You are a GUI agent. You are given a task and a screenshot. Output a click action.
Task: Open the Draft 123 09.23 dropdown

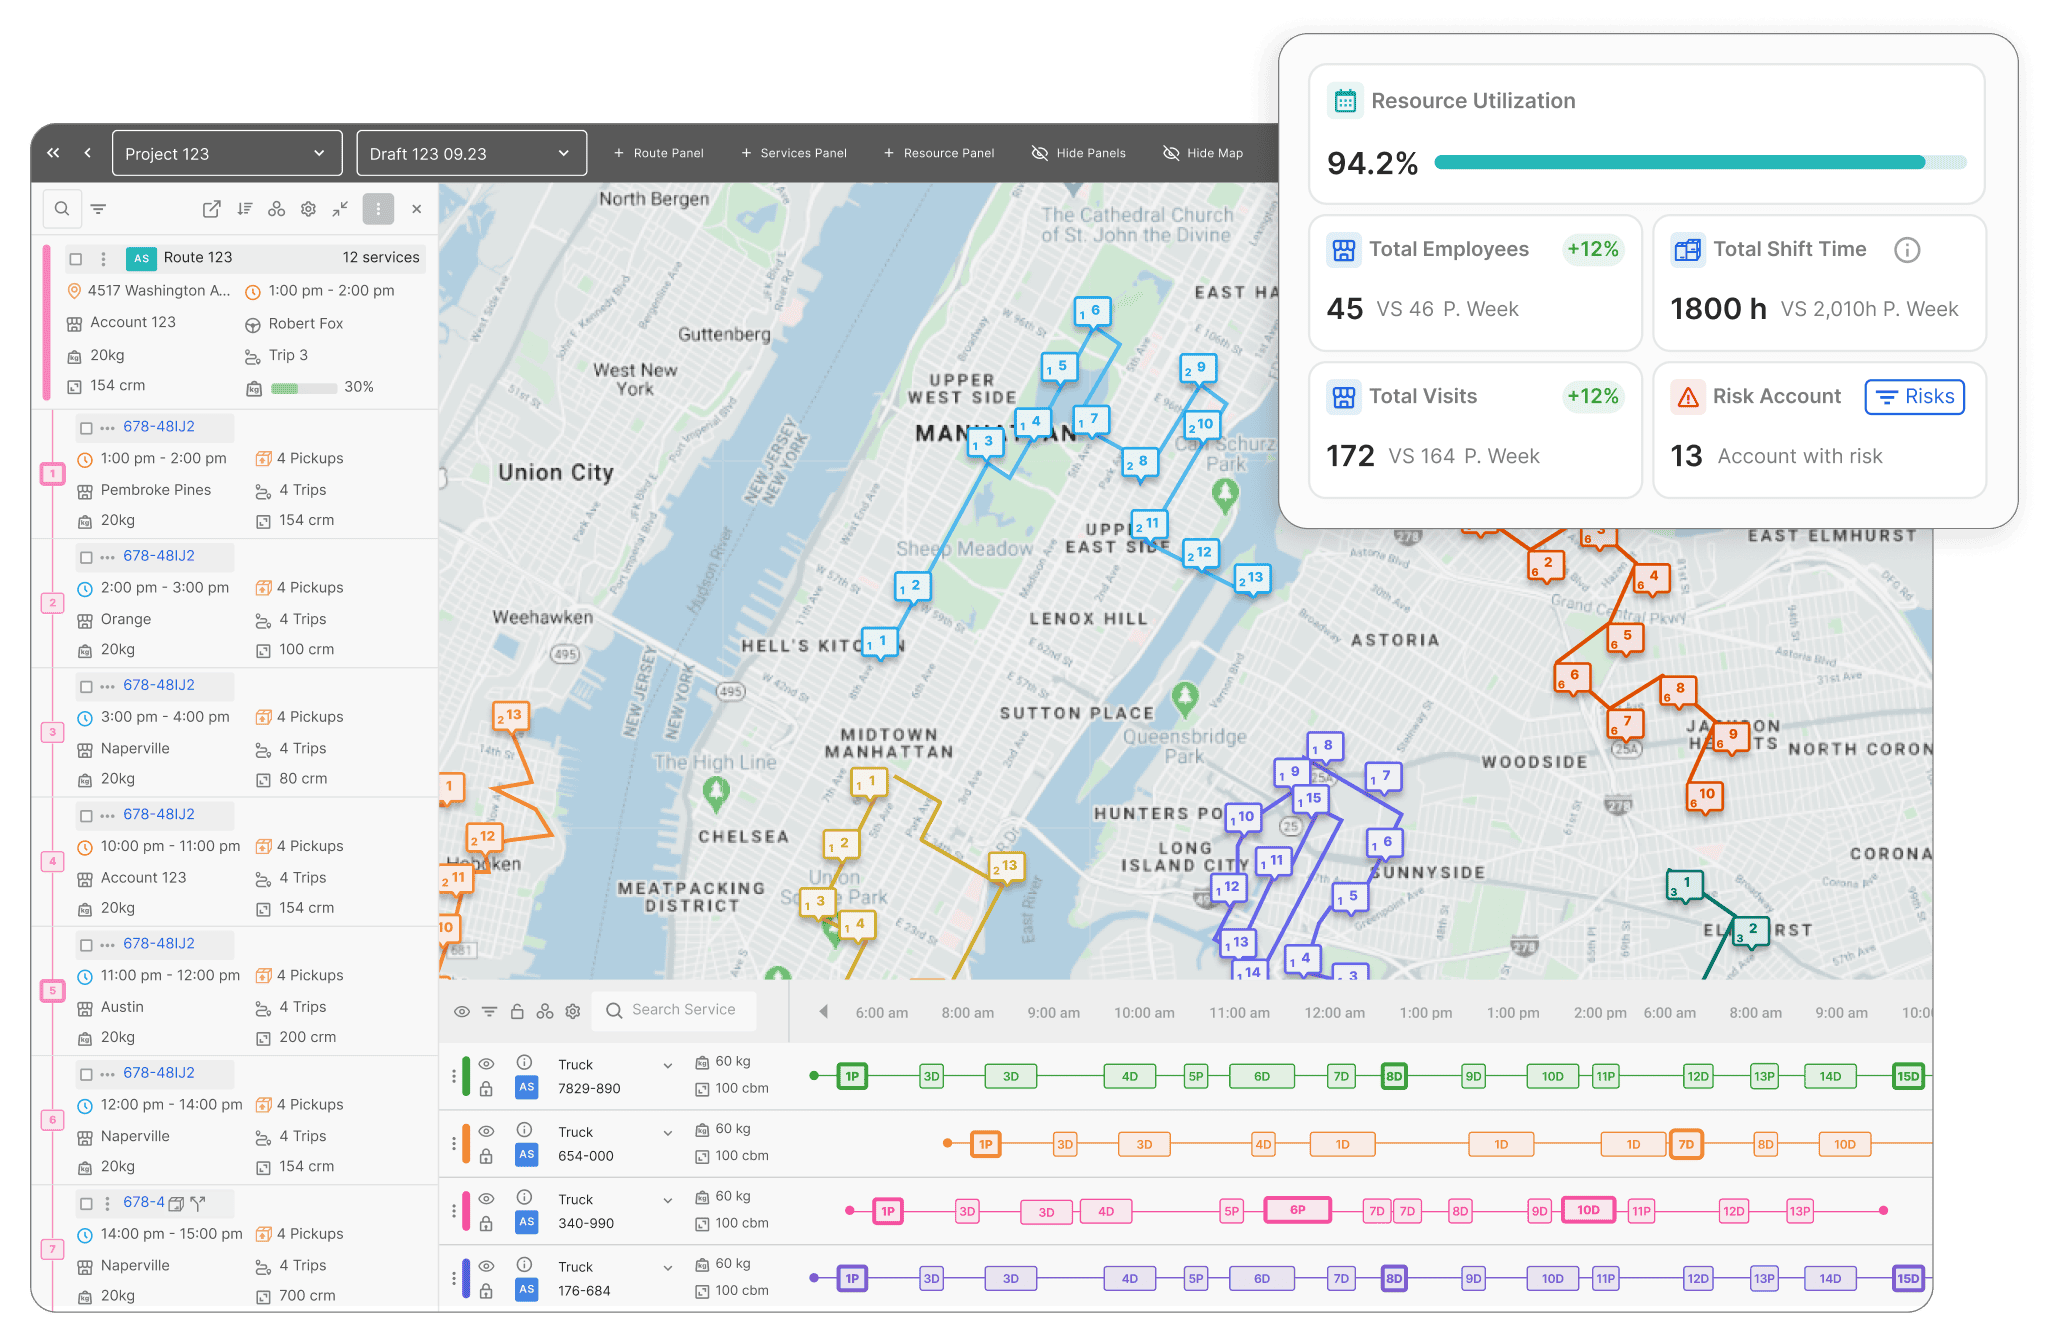click(471, 153)
